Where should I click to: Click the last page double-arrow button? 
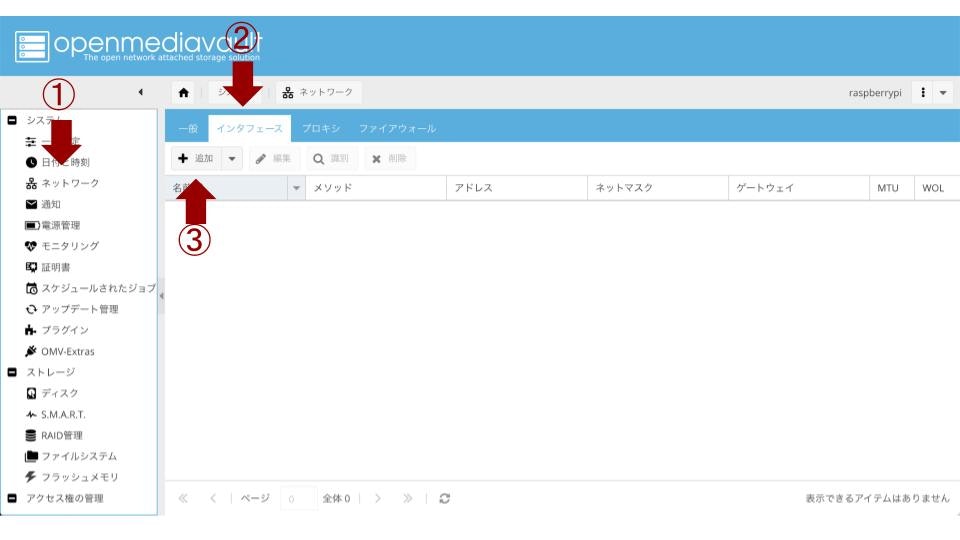click(408, 498)
